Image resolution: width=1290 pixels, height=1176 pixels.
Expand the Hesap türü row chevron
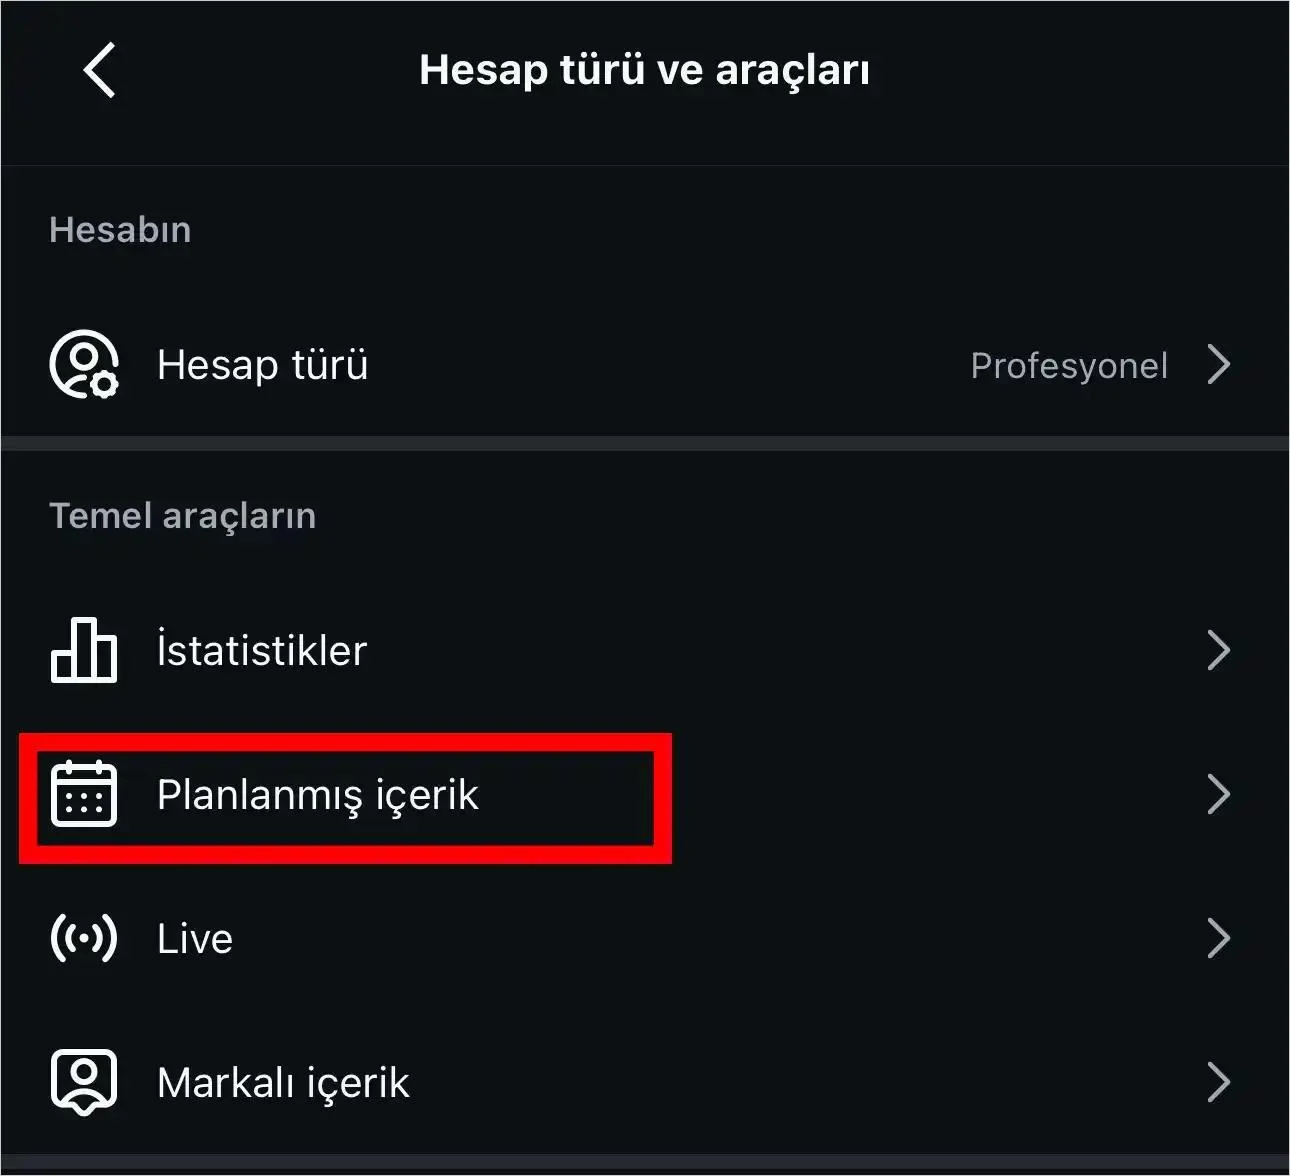click(x=1219, y=365)
